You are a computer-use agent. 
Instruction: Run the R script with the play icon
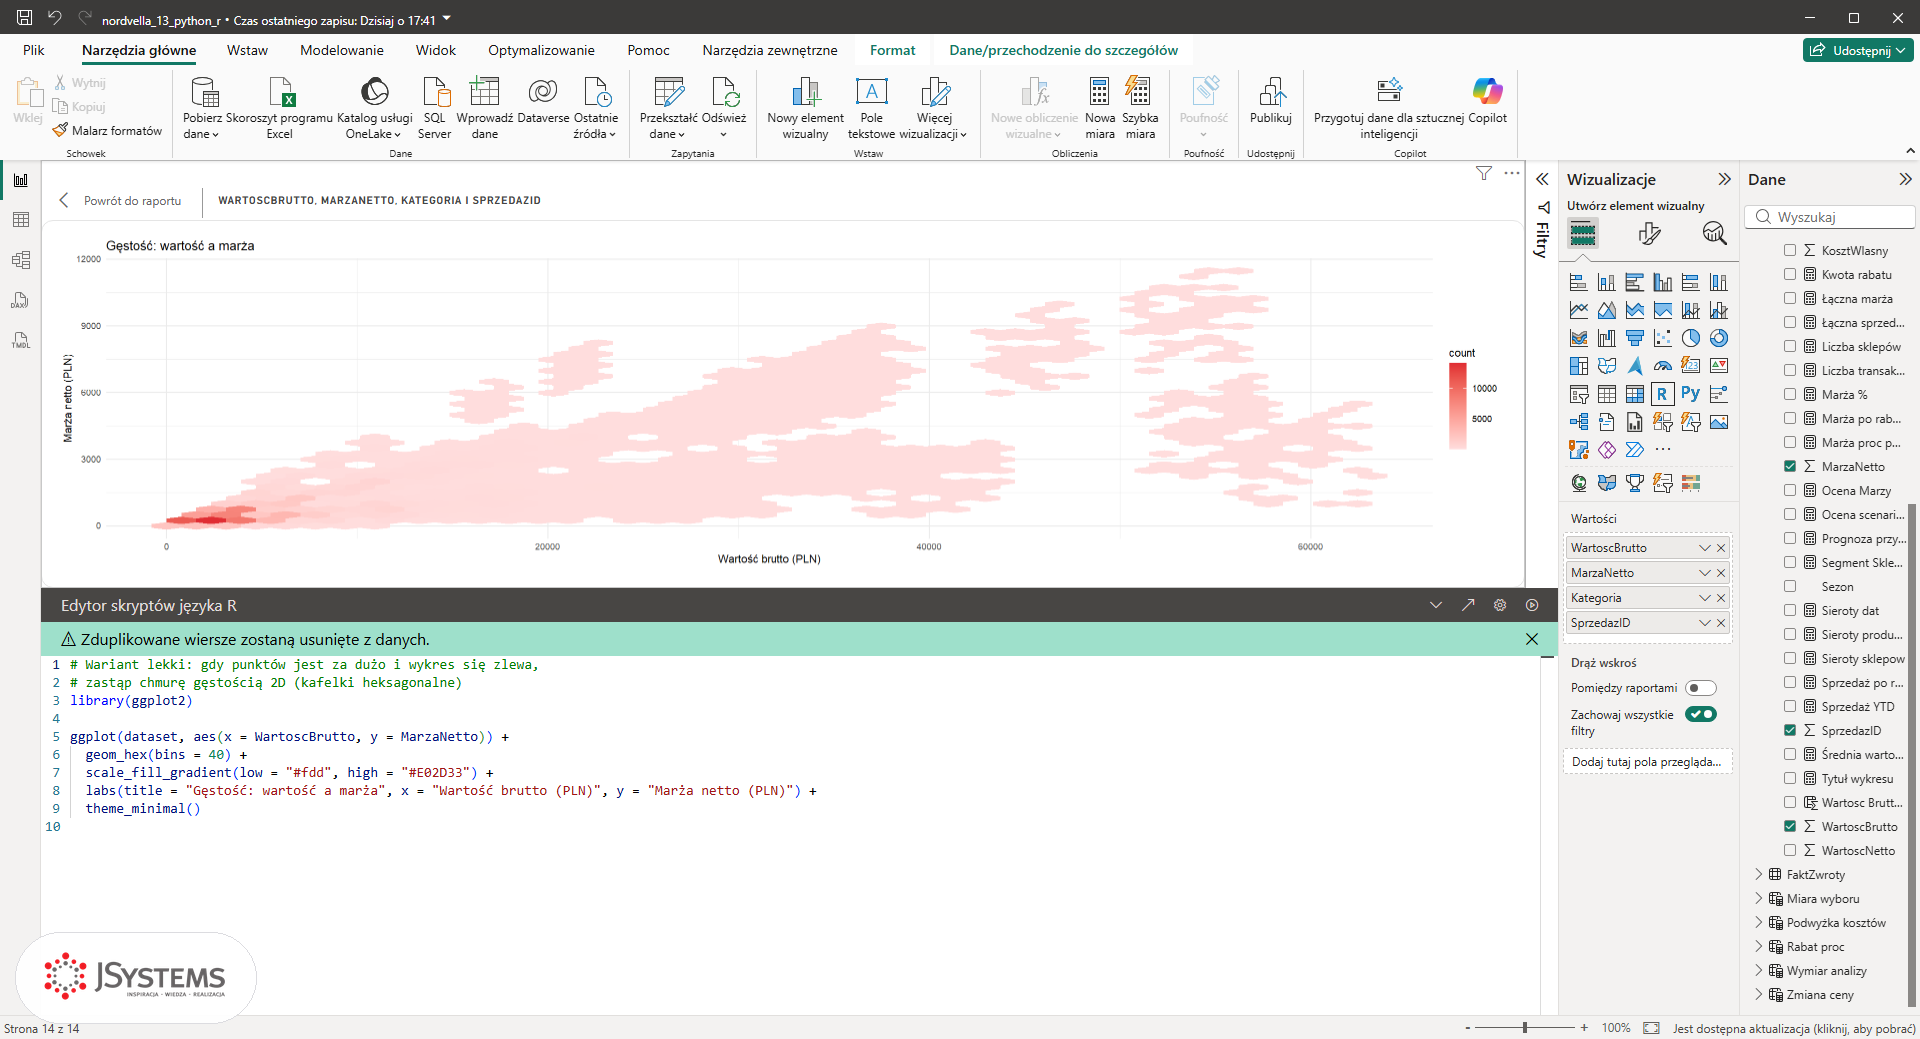tap(1532, 605)
